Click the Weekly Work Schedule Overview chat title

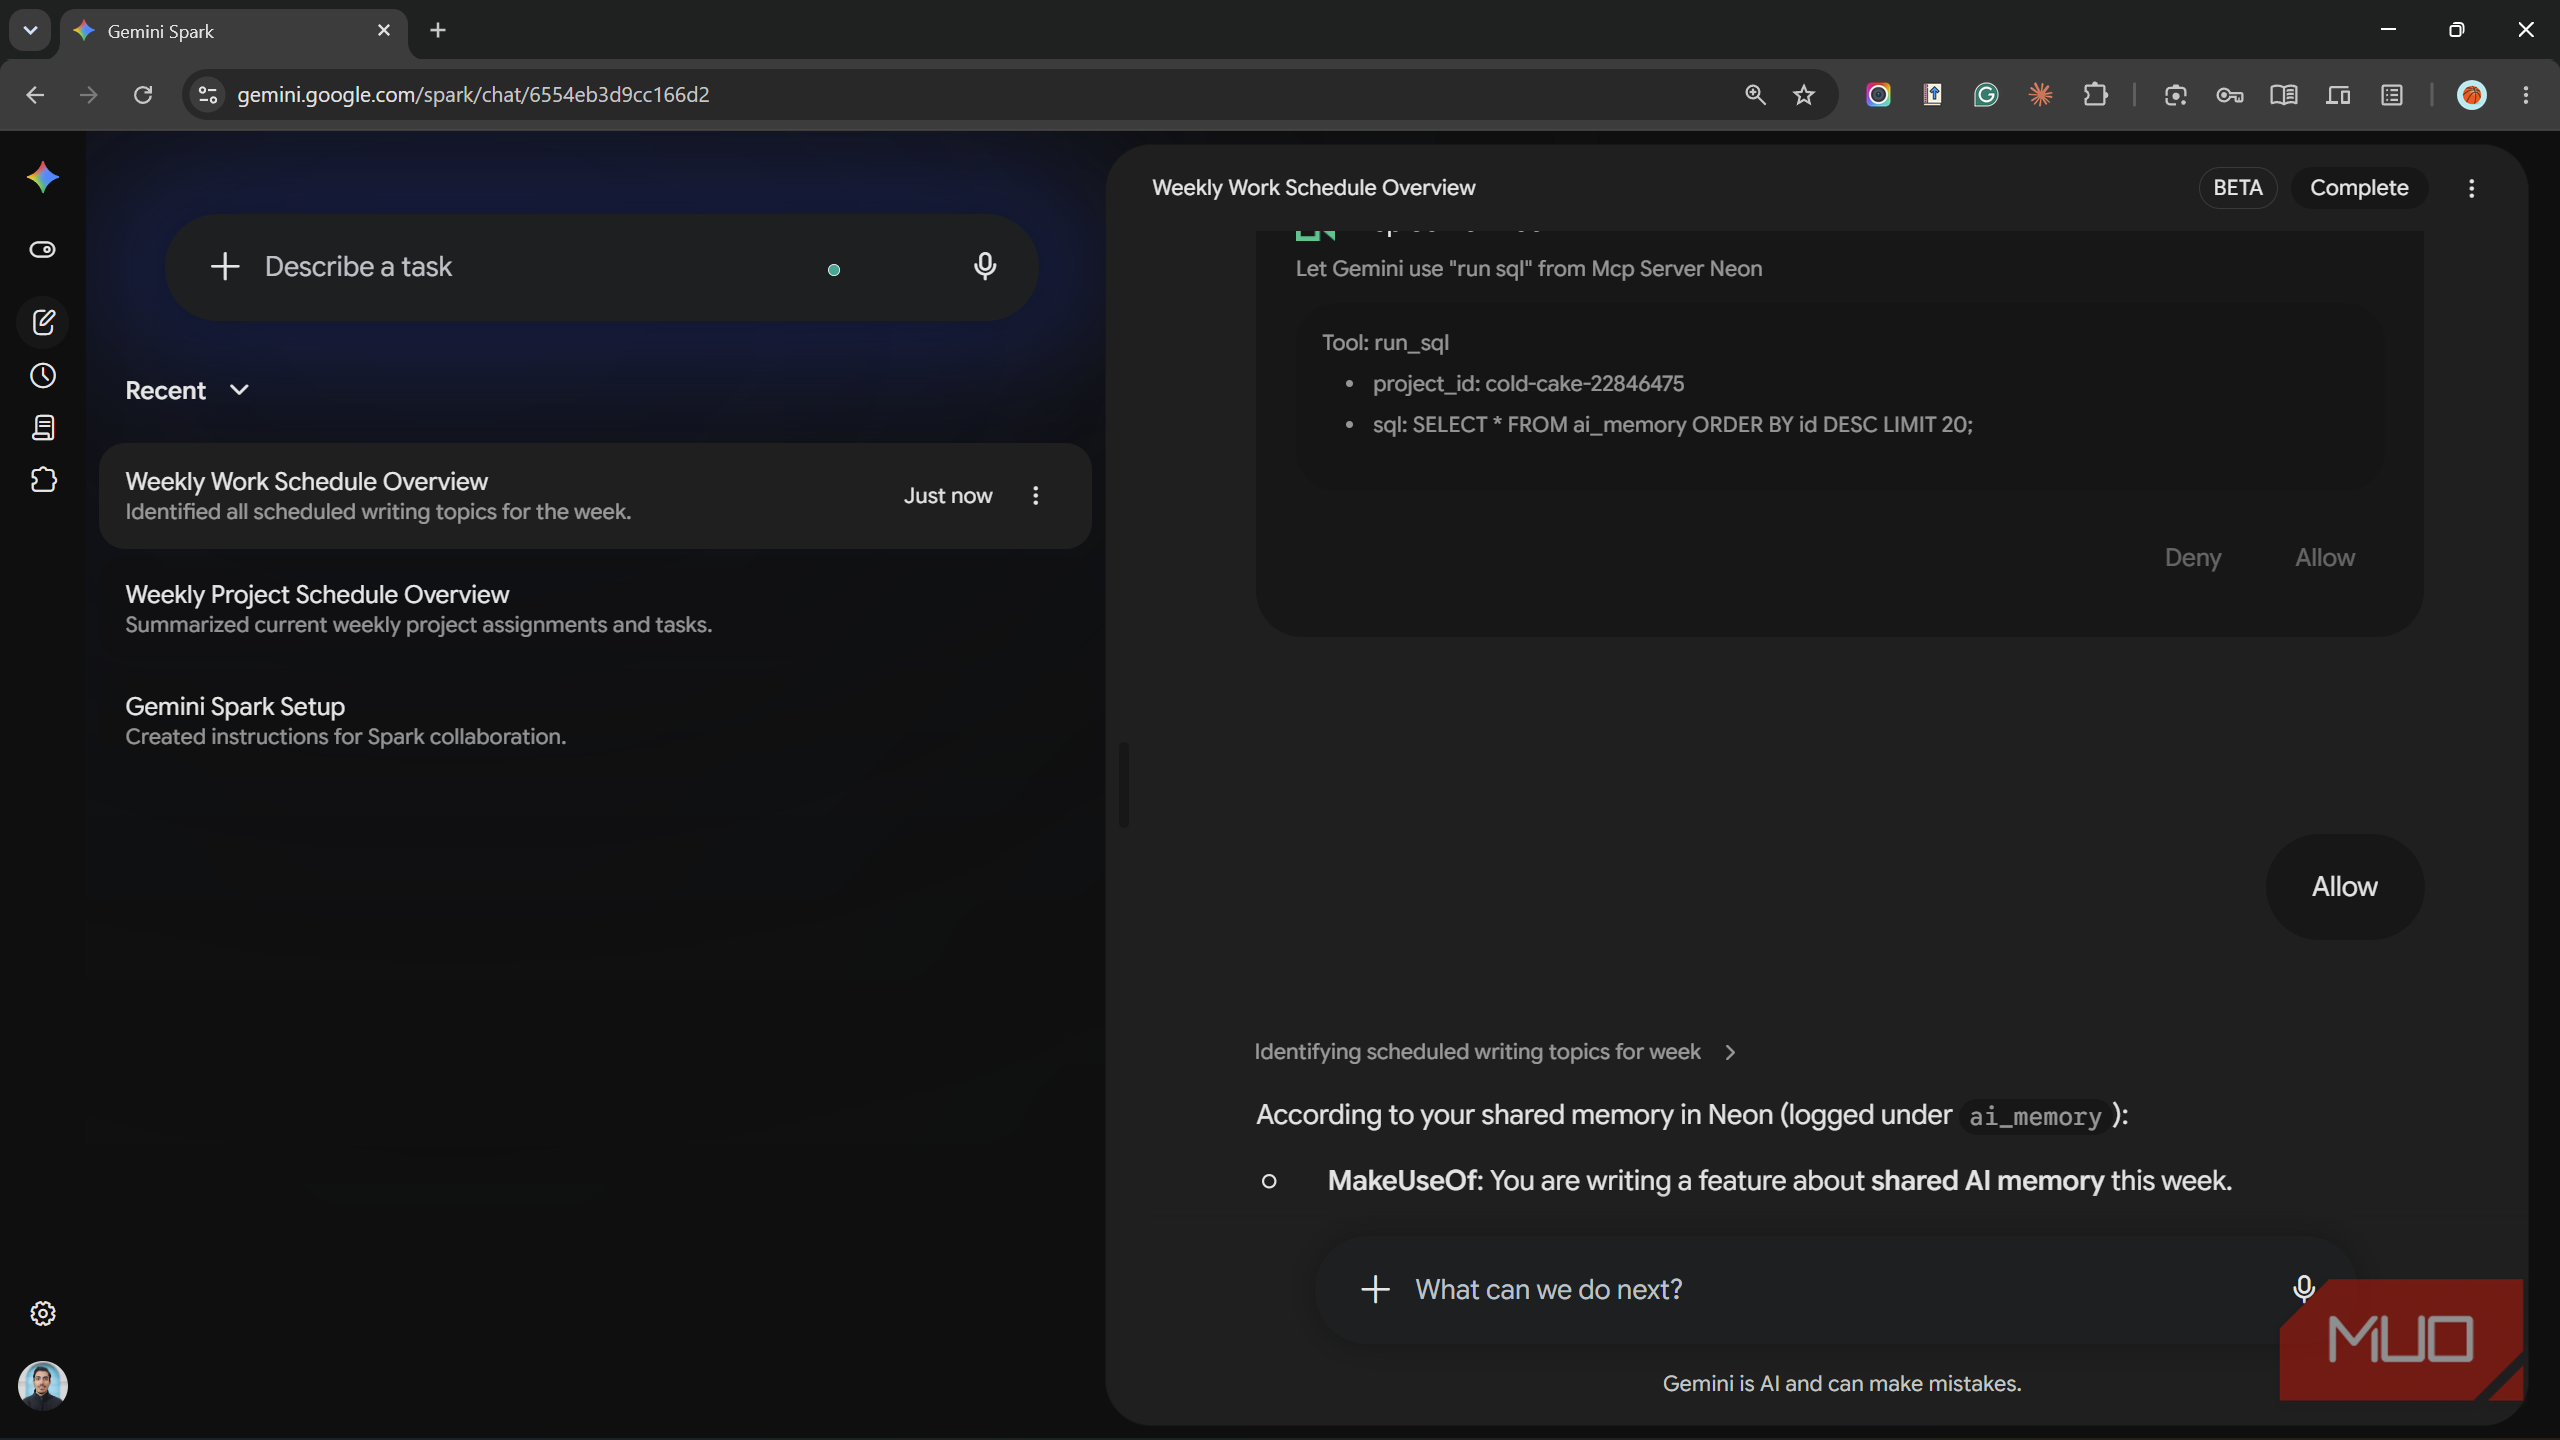pos(1313,188)
